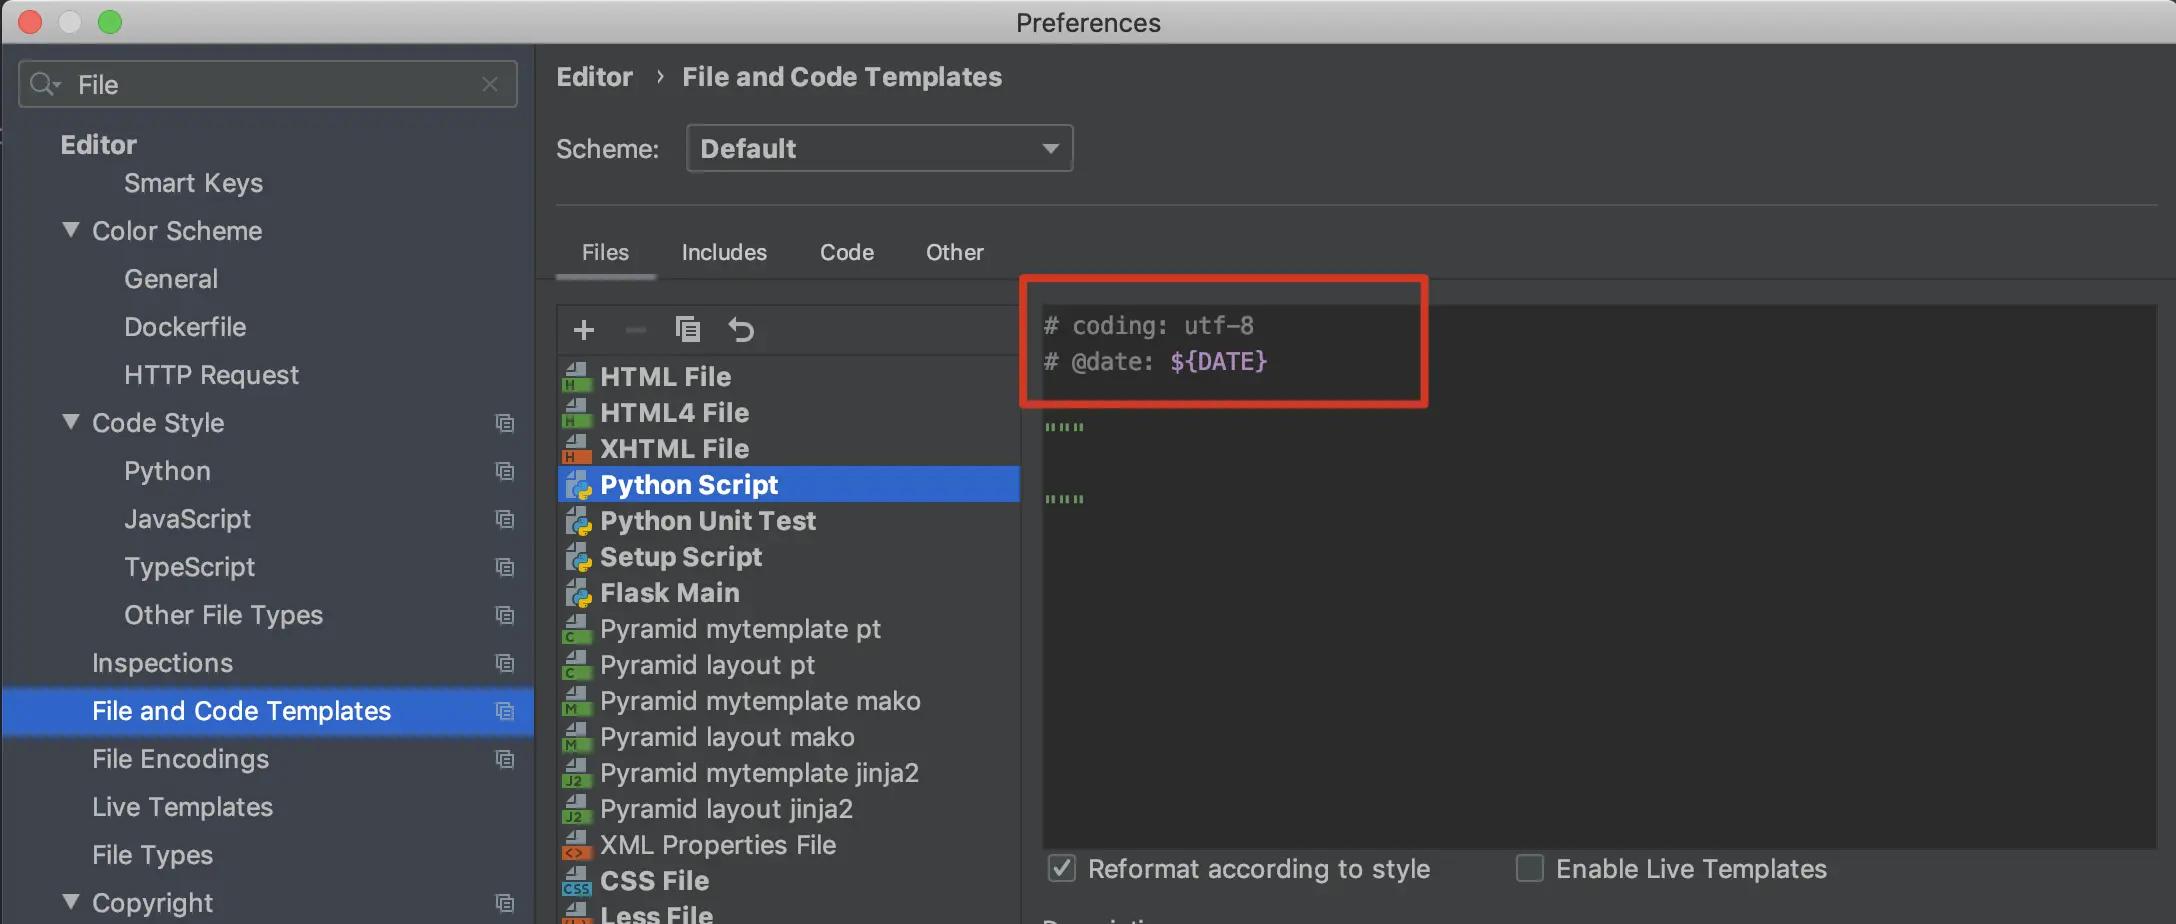Open the Other tab
Screen dimensions: 2176x924
click(954, 253)
